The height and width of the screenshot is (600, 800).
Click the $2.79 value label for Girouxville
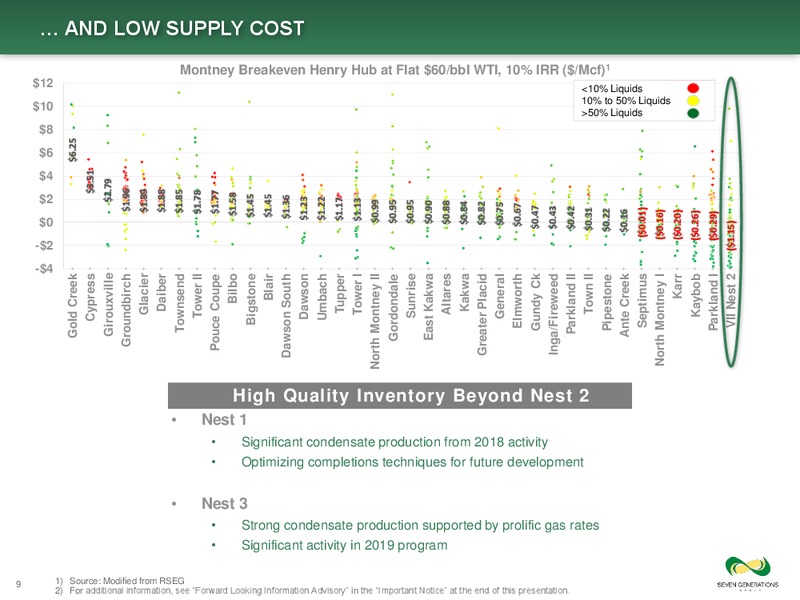(x=108, y=191)
